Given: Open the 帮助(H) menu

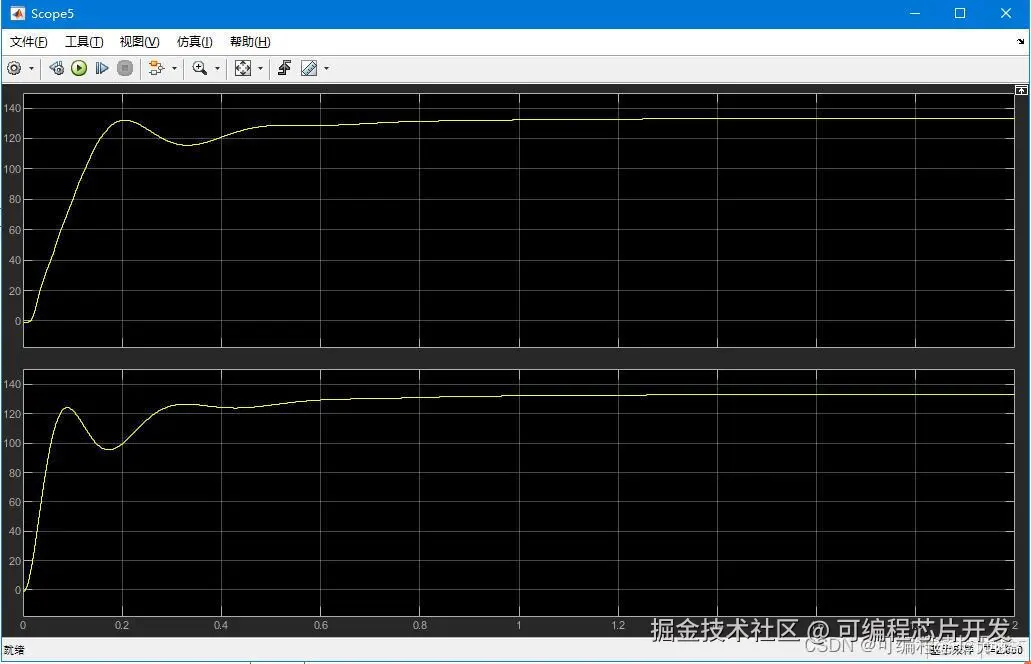Looking at the screenshot, I should (250, 42).
